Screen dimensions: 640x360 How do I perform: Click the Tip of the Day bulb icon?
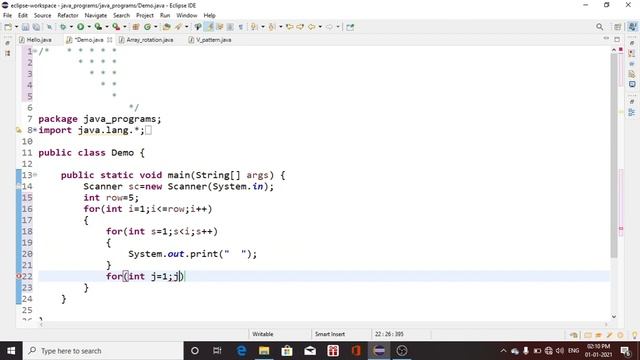coord(635,335)
